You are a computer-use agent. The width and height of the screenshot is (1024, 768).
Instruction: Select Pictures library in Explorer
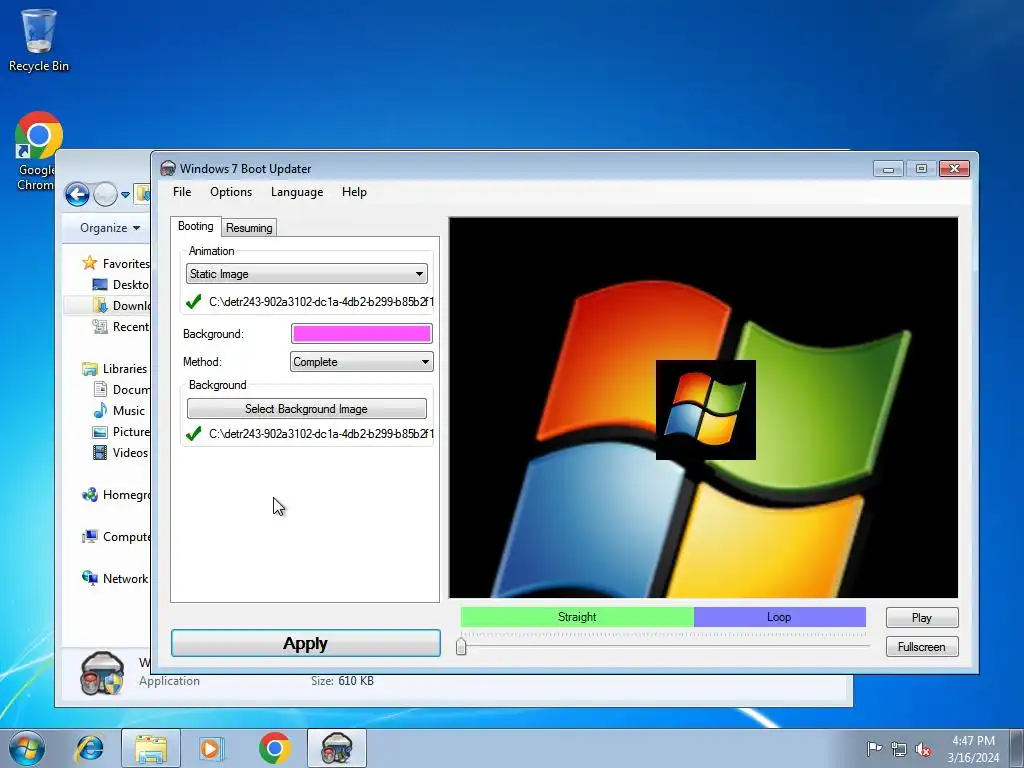[122, 432]
